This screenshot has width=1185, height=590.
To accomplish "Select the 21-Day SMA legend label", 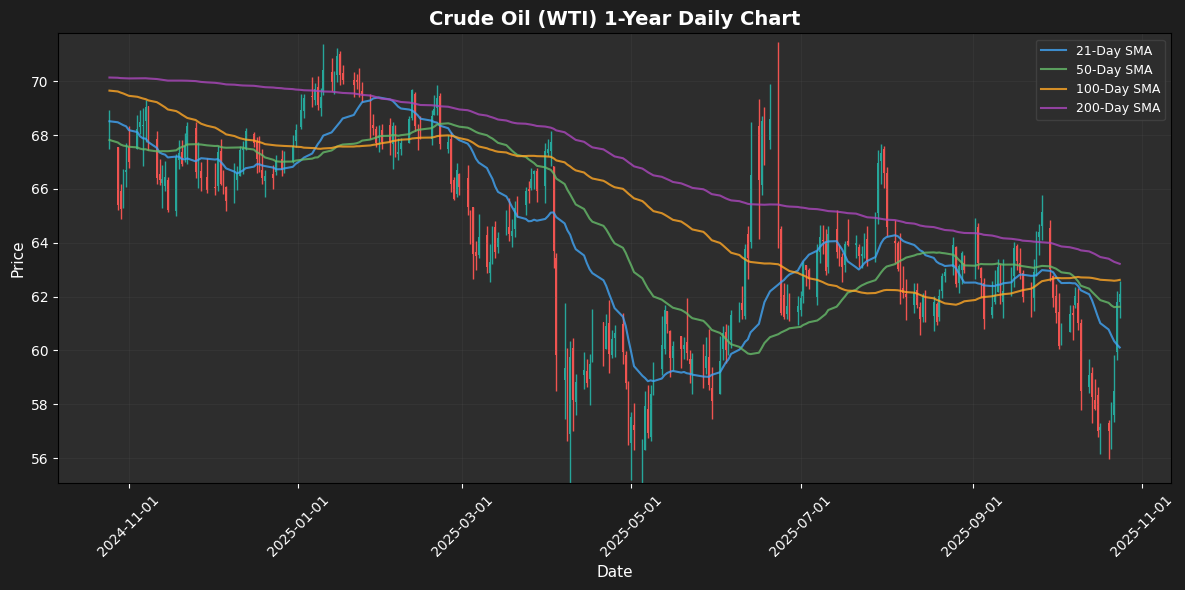I will coord(1114,51).
